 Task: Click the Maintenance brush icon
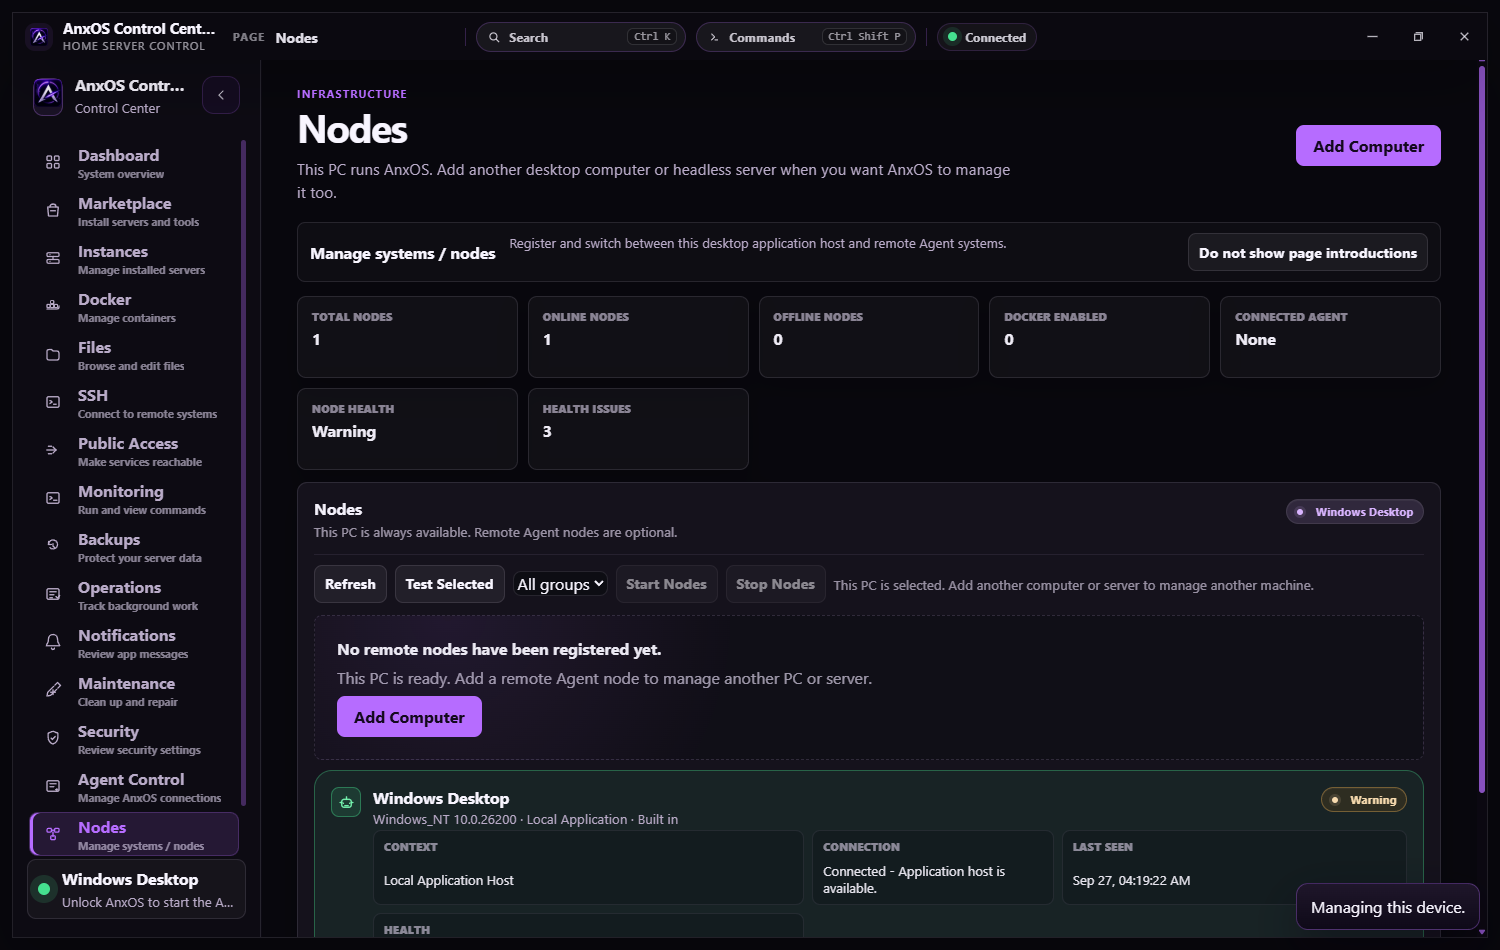[53, 690]
